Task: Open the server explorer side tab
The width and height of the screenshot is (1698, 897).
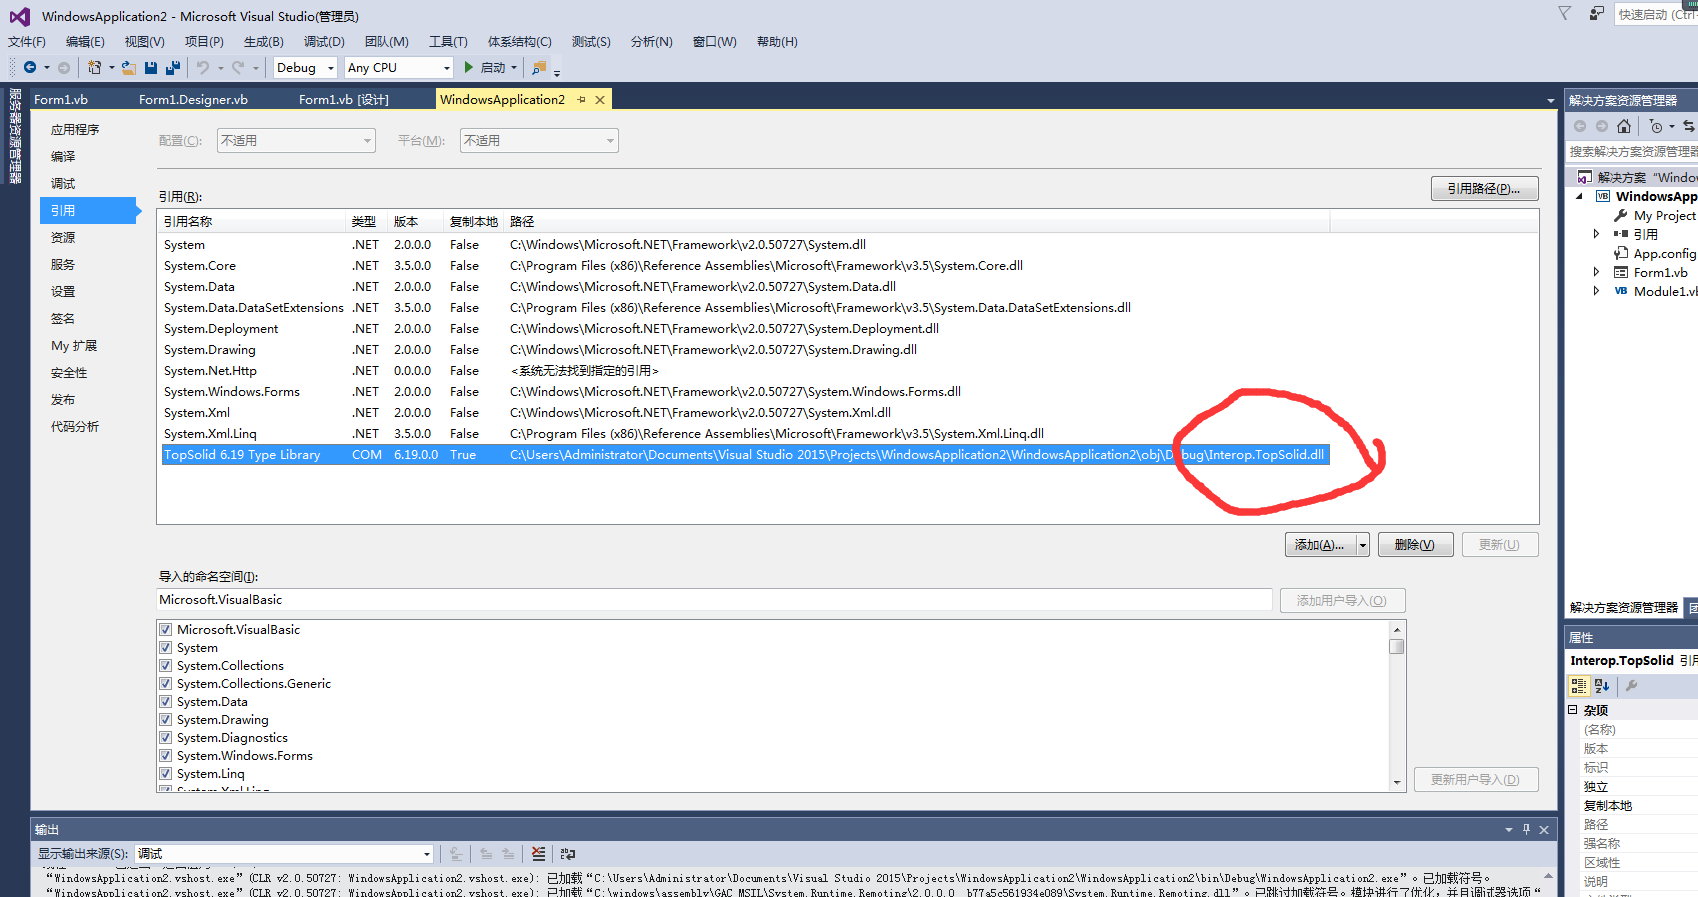Action: point(15,136)
